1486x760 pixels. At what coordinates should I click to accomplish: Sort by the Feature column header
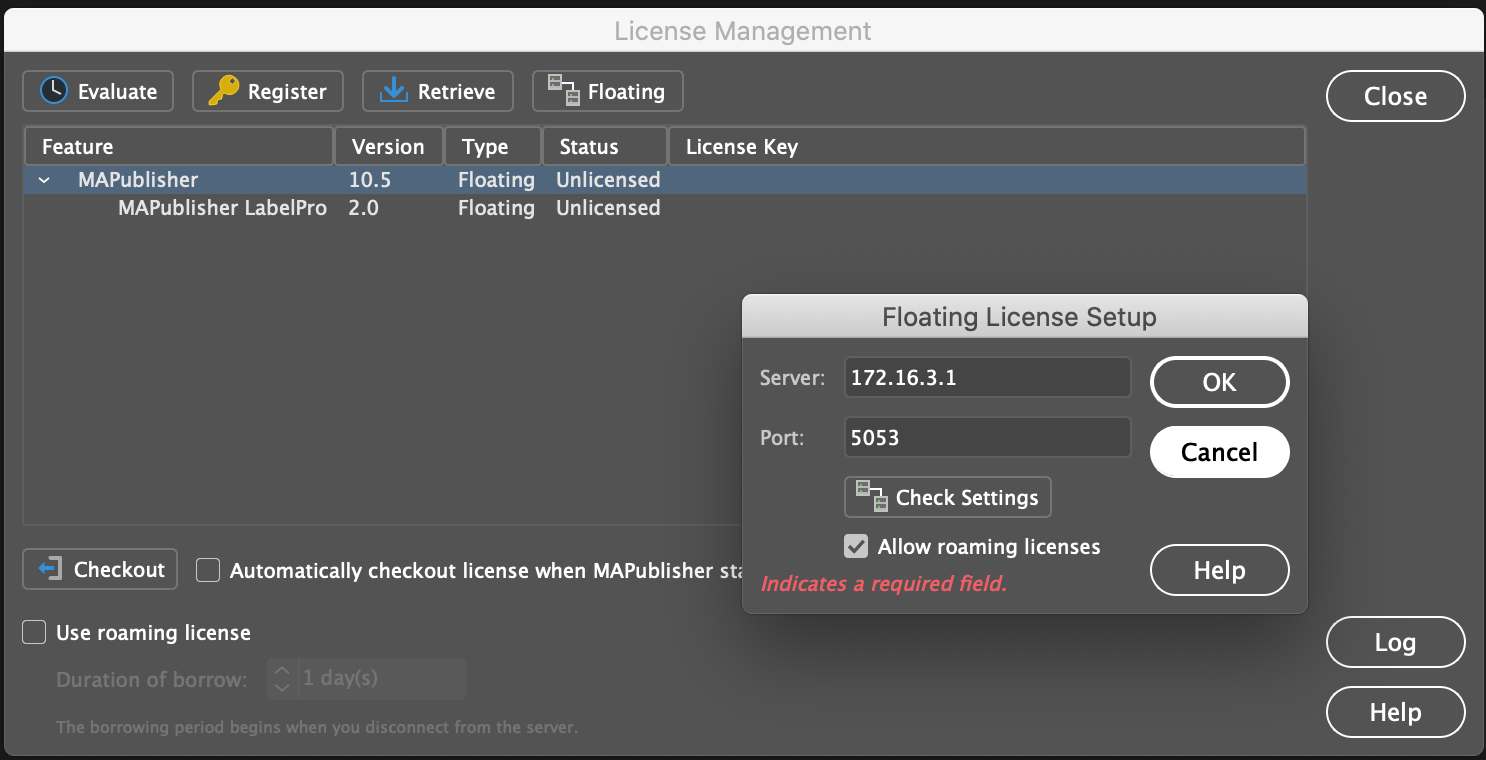[x=178, y=146]
